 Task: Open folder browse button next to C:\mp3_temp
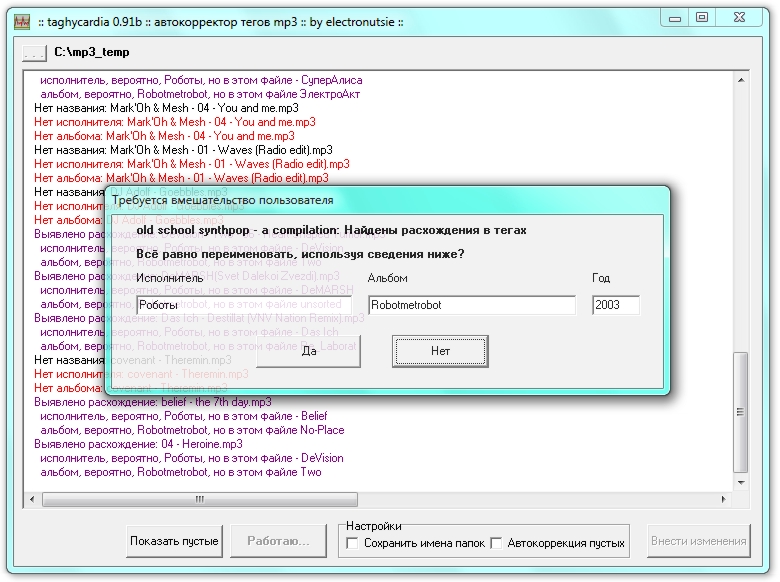tap(34, 52)
